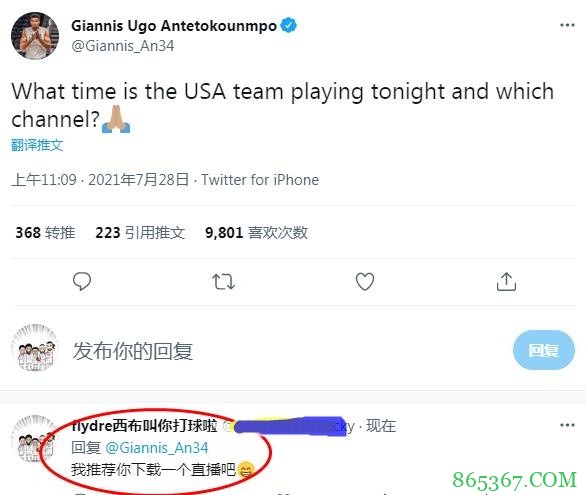The height and width of the screenshot is (495, 586).
Task: Click the reply speech bubble icon
Action: [x=82, y=282]
